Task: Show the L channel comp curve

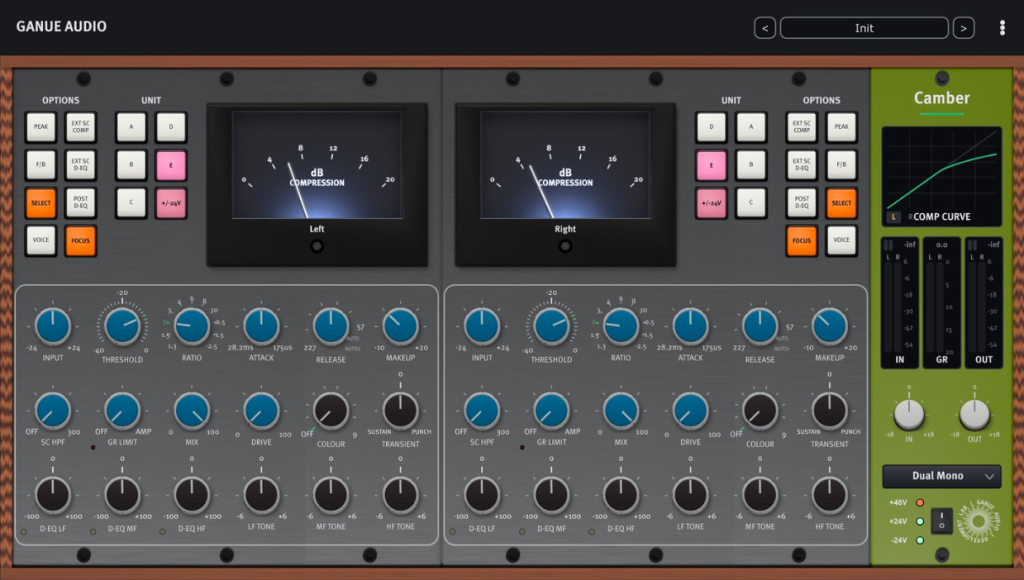Action: coord(893,217)
